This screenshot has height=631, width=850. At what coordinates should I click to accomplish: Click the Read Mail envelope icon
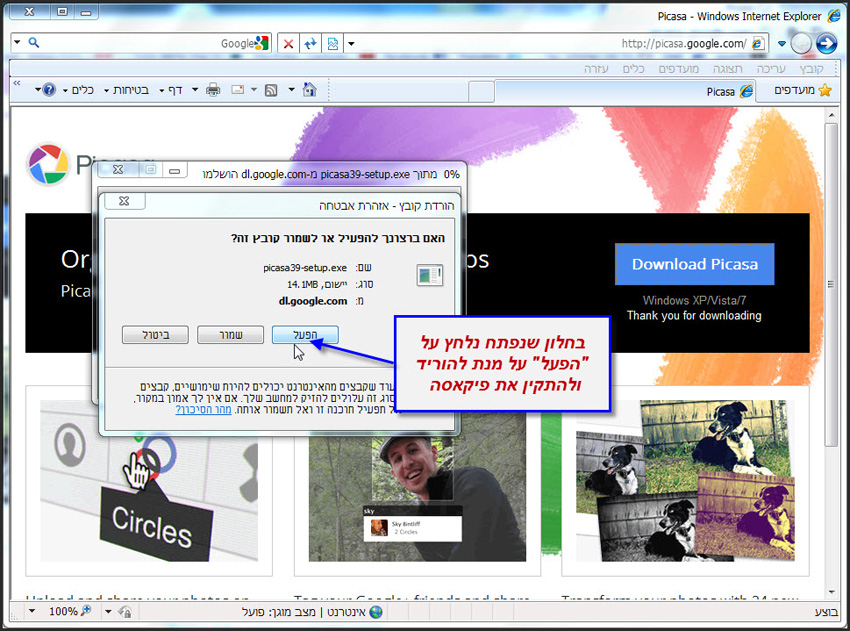point(237,89)
